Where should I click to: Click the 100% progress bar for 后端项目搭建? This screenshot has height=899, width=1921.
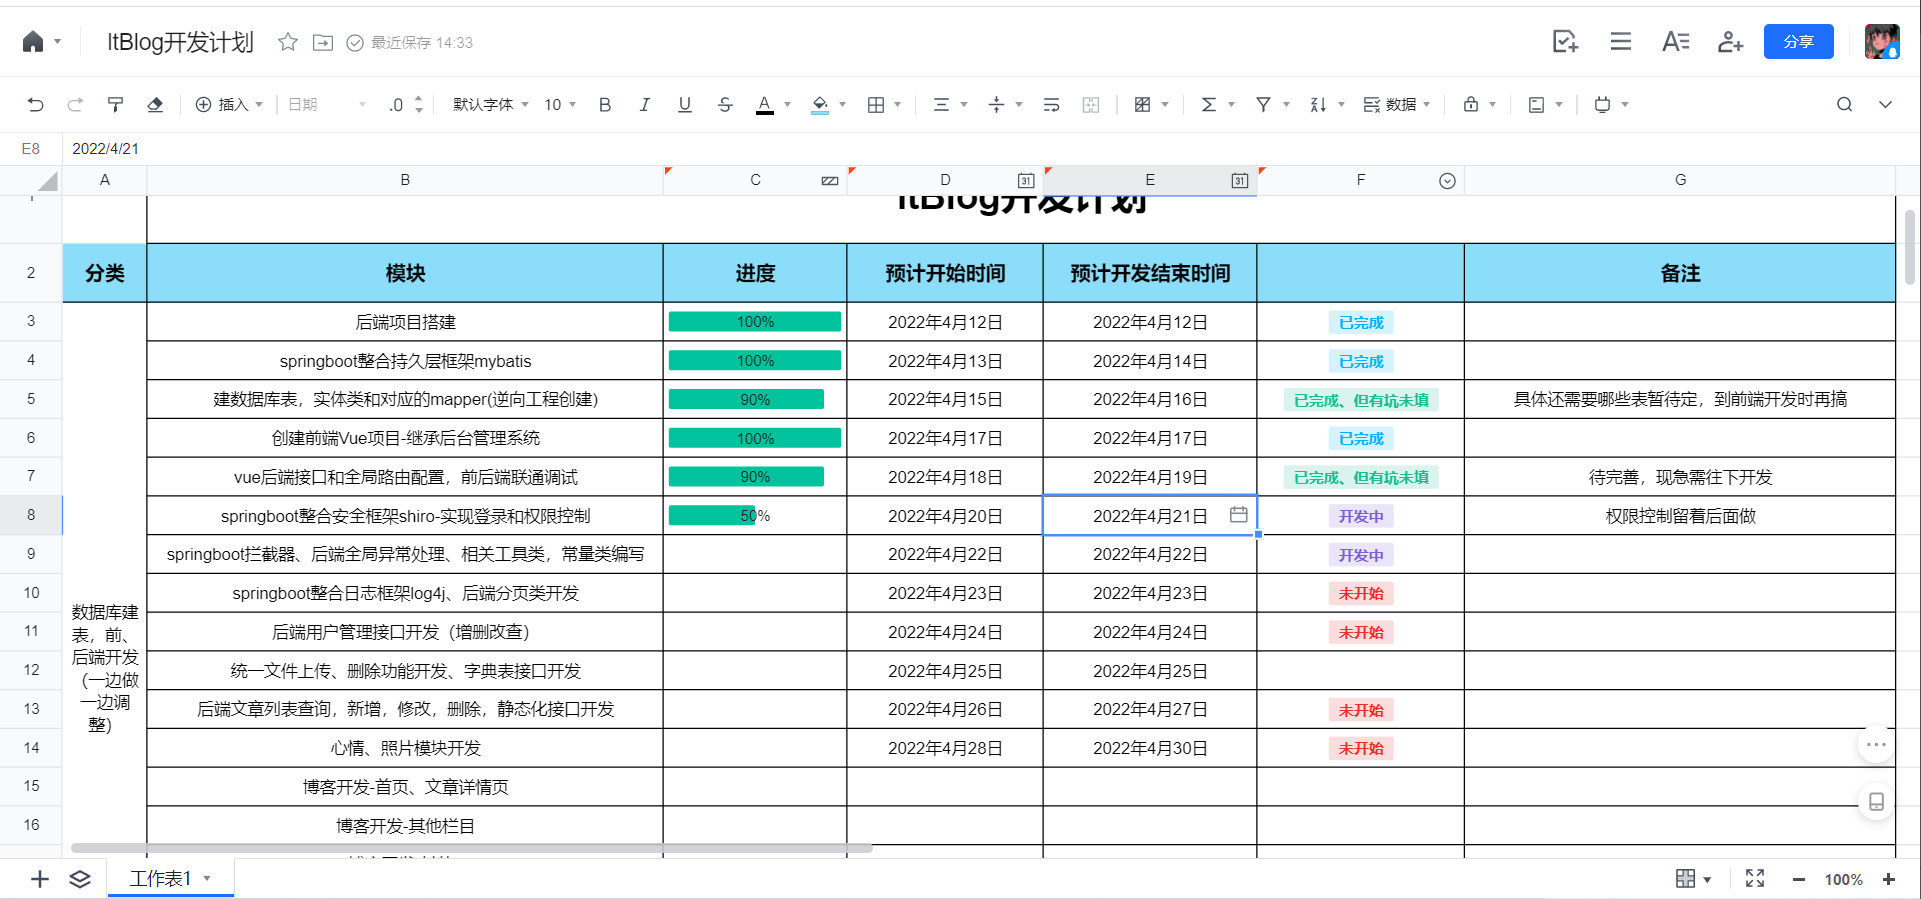pos(755,321)
